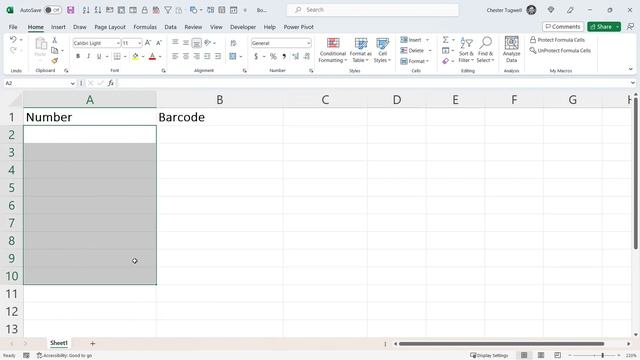Open the General number format dropdown
The image size is (640, 360).
pos(309,43)
